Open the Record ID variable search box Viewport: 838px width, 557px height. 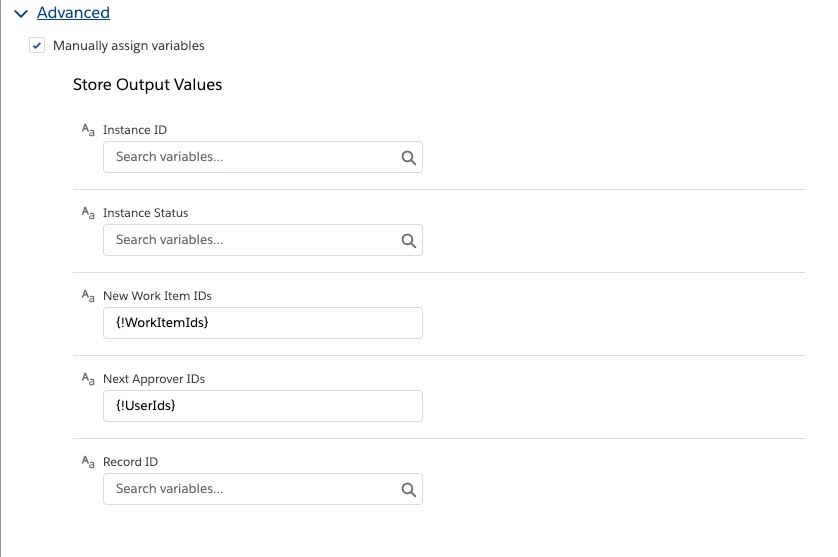coord(250,489)
